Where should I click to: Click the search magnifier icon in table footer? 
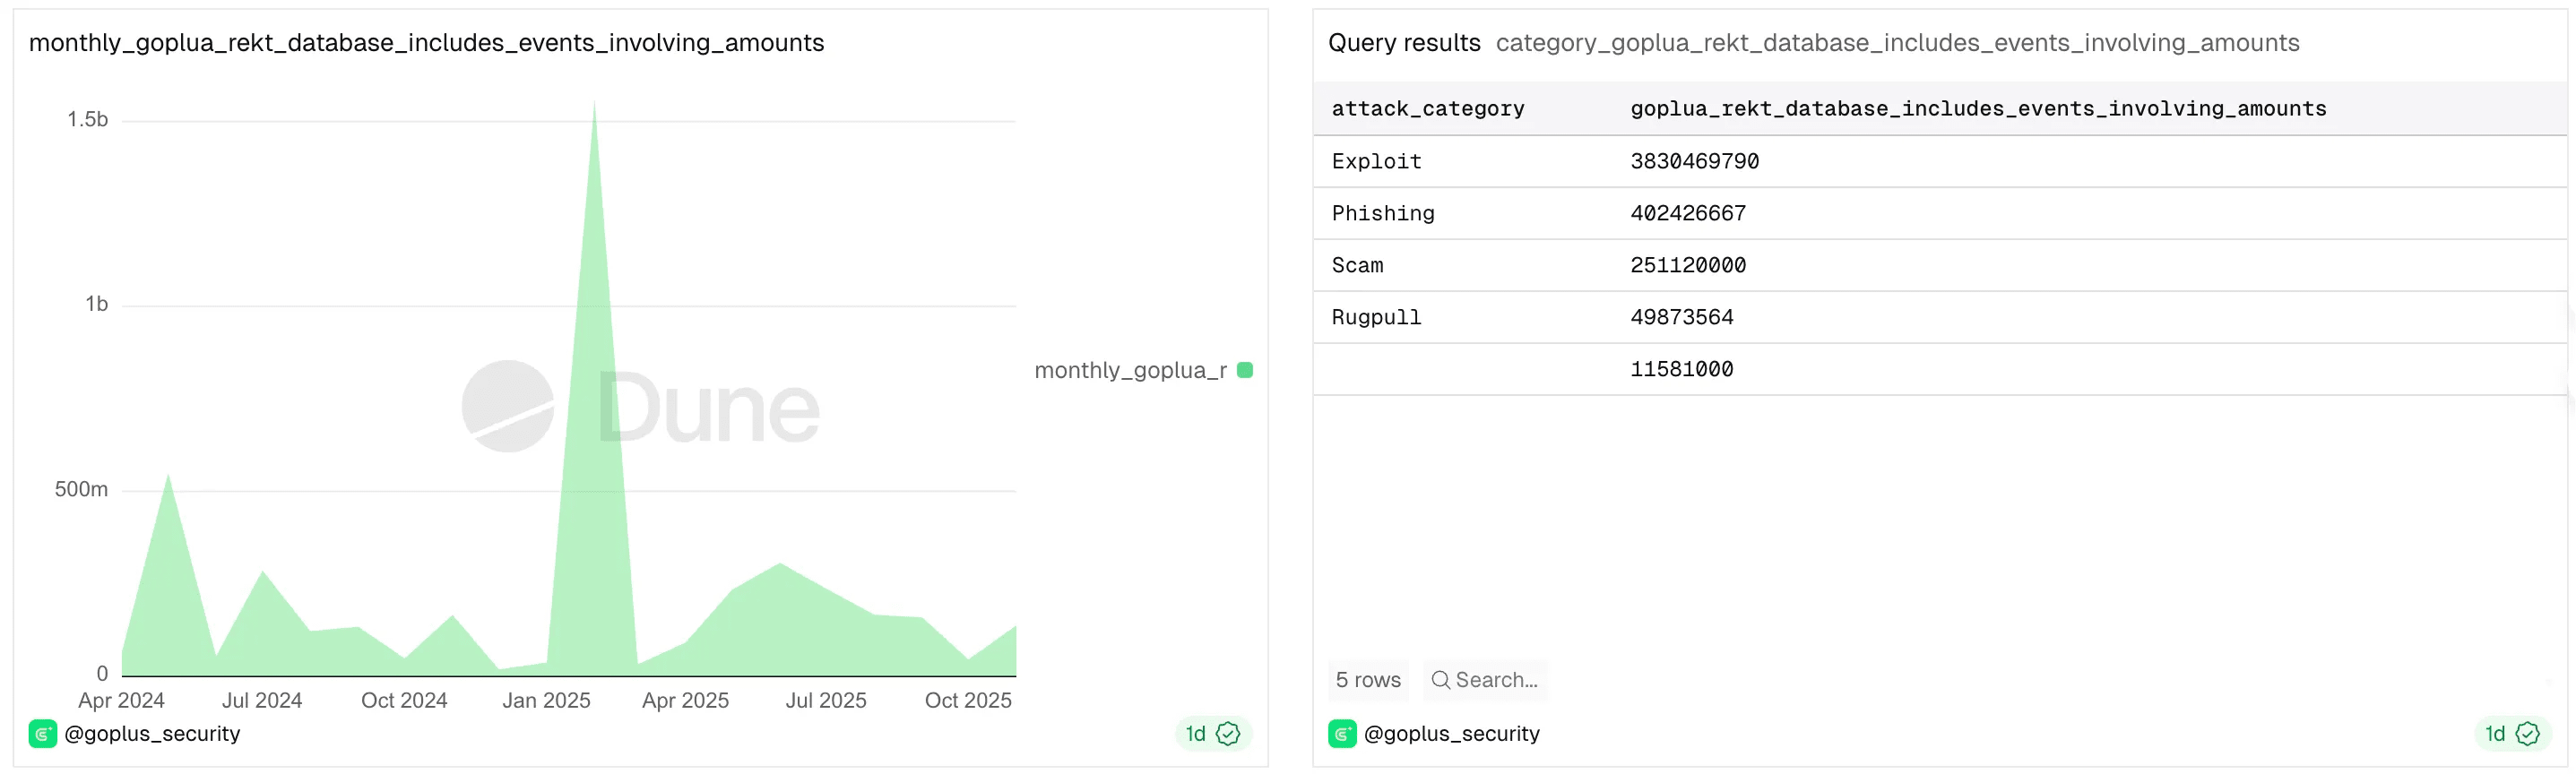(x=1440, y=680)
